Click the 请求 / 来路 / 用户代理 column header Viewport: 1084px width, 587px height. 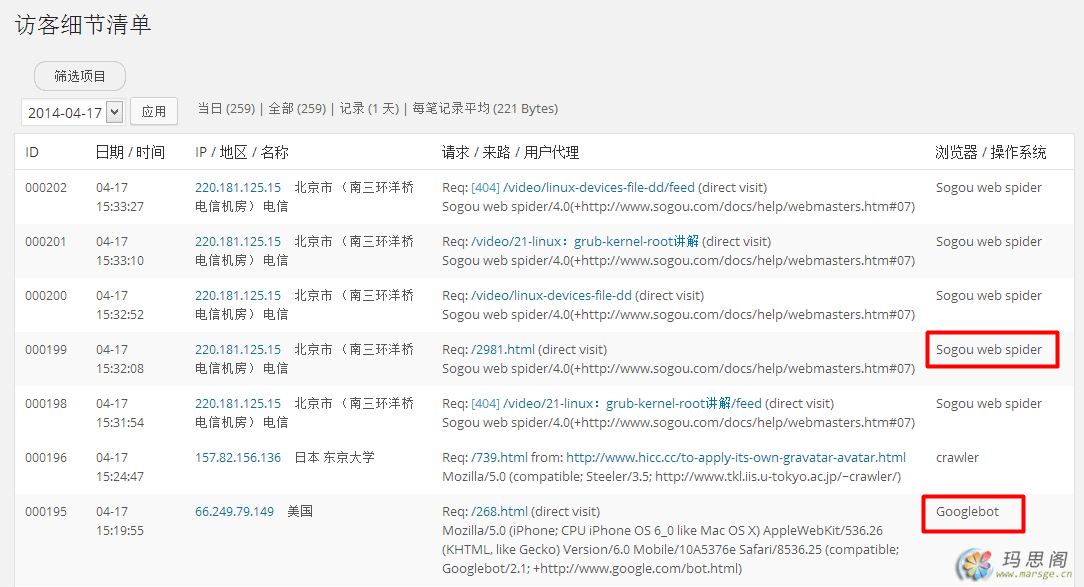click(510, 152)
